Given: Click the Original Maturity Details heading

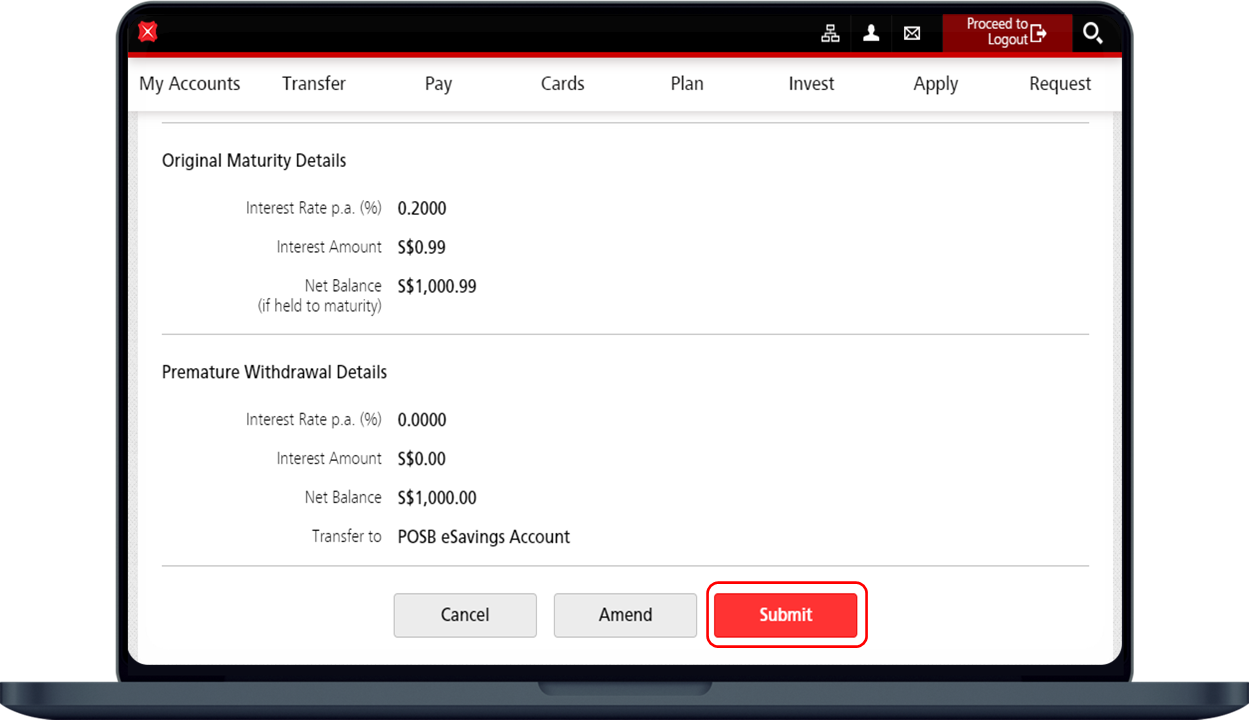Looking at the screenshot, I should pos(254,161).
